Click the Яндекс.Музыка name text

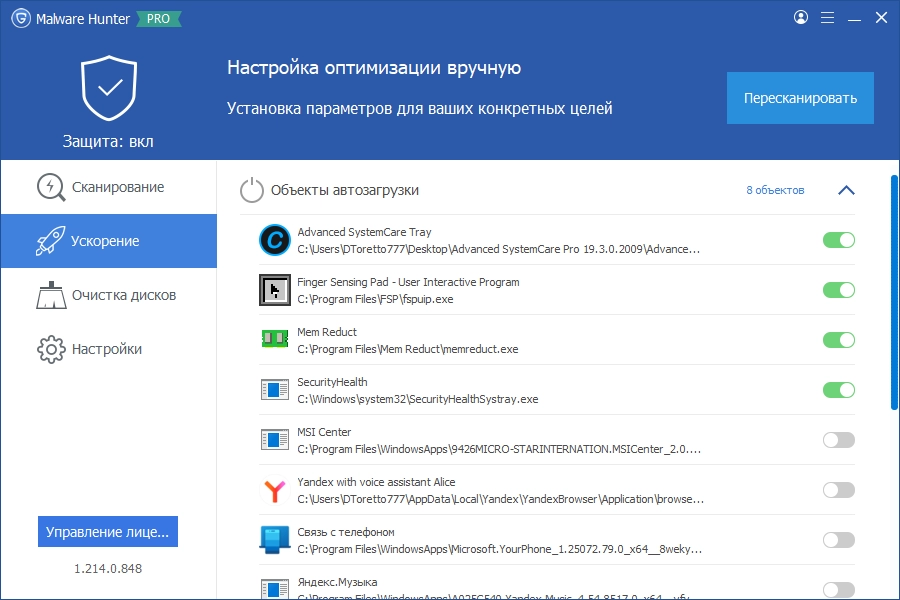pyautogui.click(x=337, y=582)
